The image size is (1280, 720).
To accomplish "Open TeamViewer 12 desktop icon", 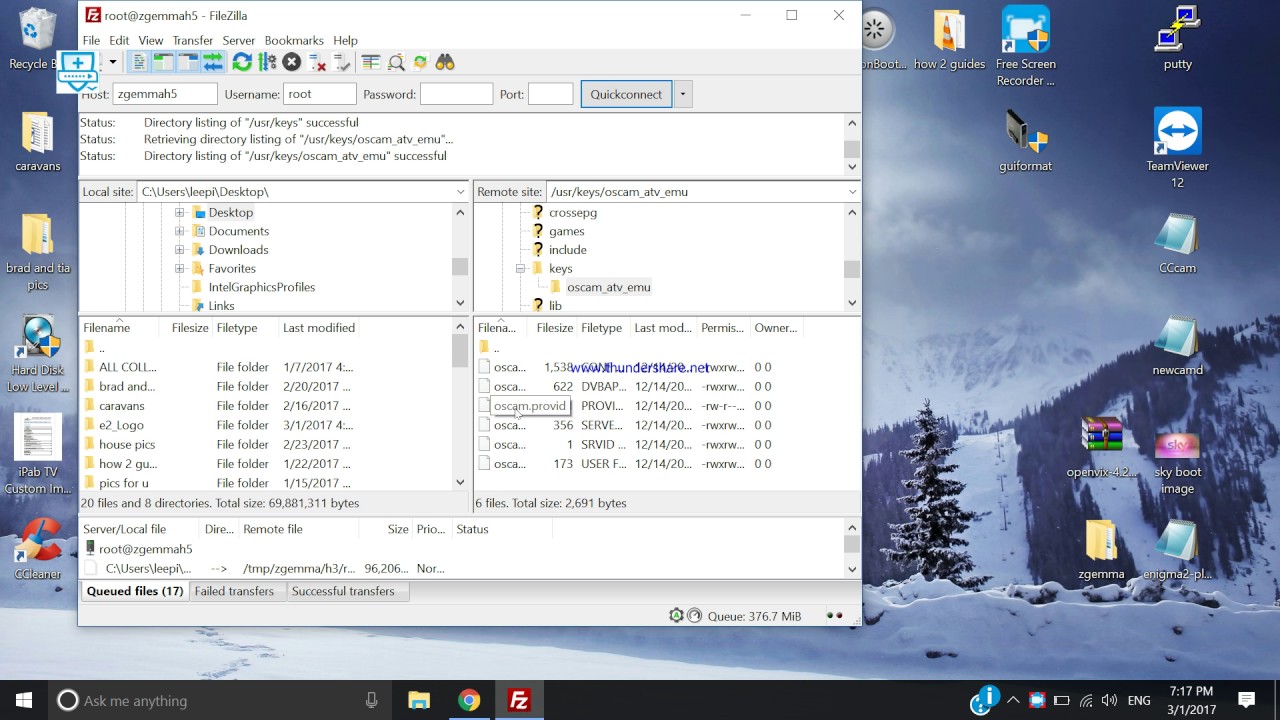I will click(x=1178, y=148).
